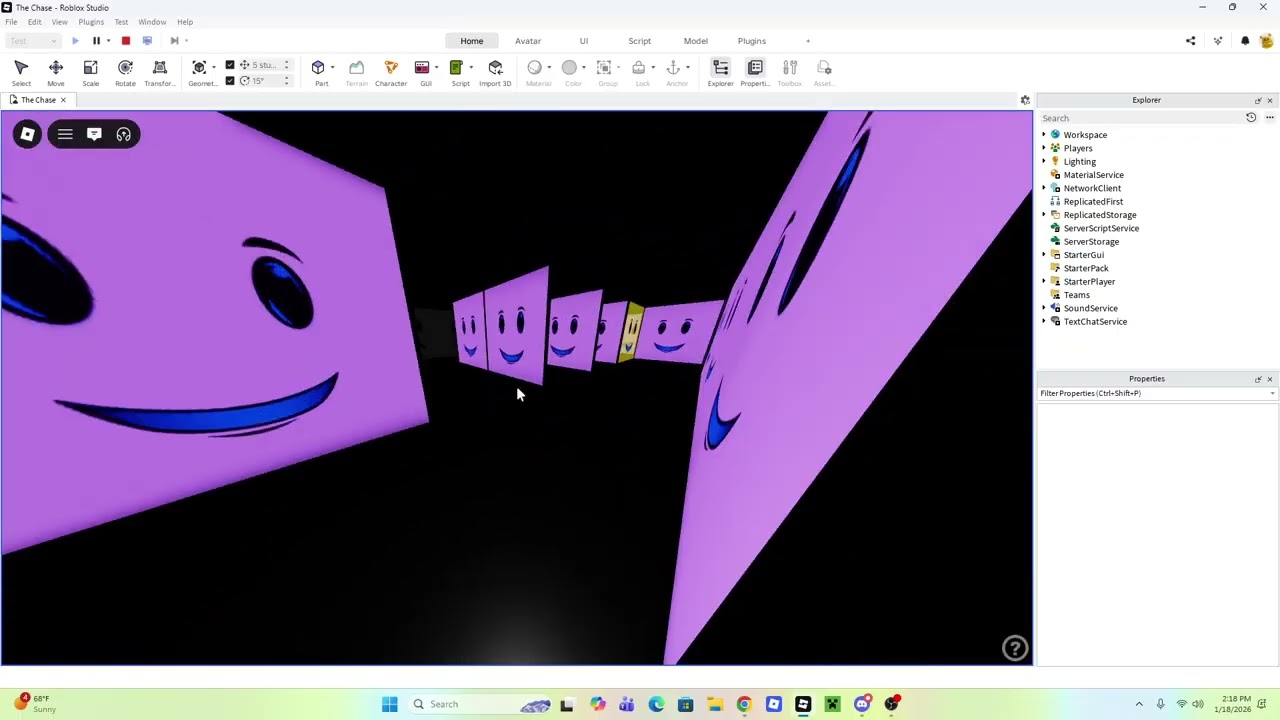Toggle the Explorer panel button
Screen dimensions: 1280x720
click(720, 72)
